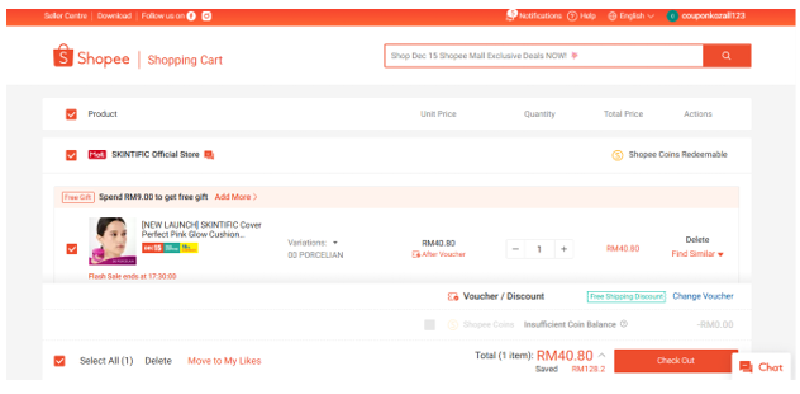800x394 pixels.
Task: Uncheck the Cover Perfect Cushion item checkbox
Action: point(72,249)
